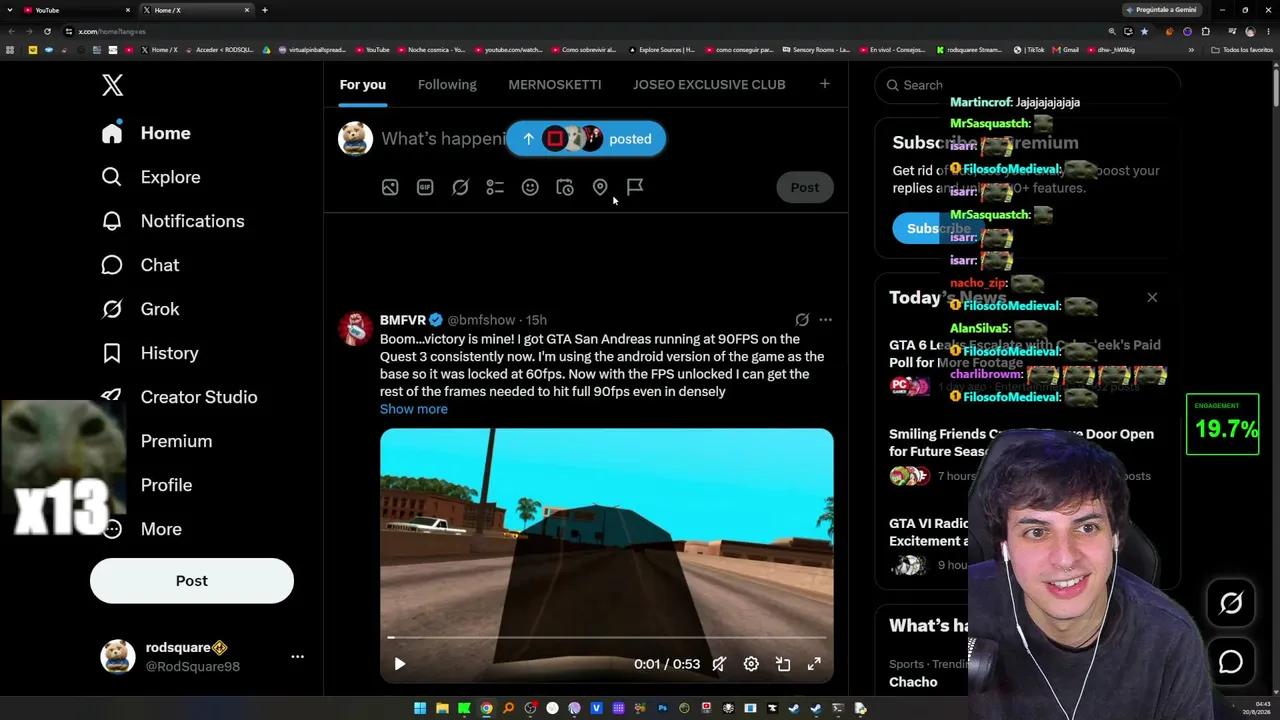Play the GTA San Andreas video
The width and height of the screenshot is (1280, 720).
click(x=400, y=664)
